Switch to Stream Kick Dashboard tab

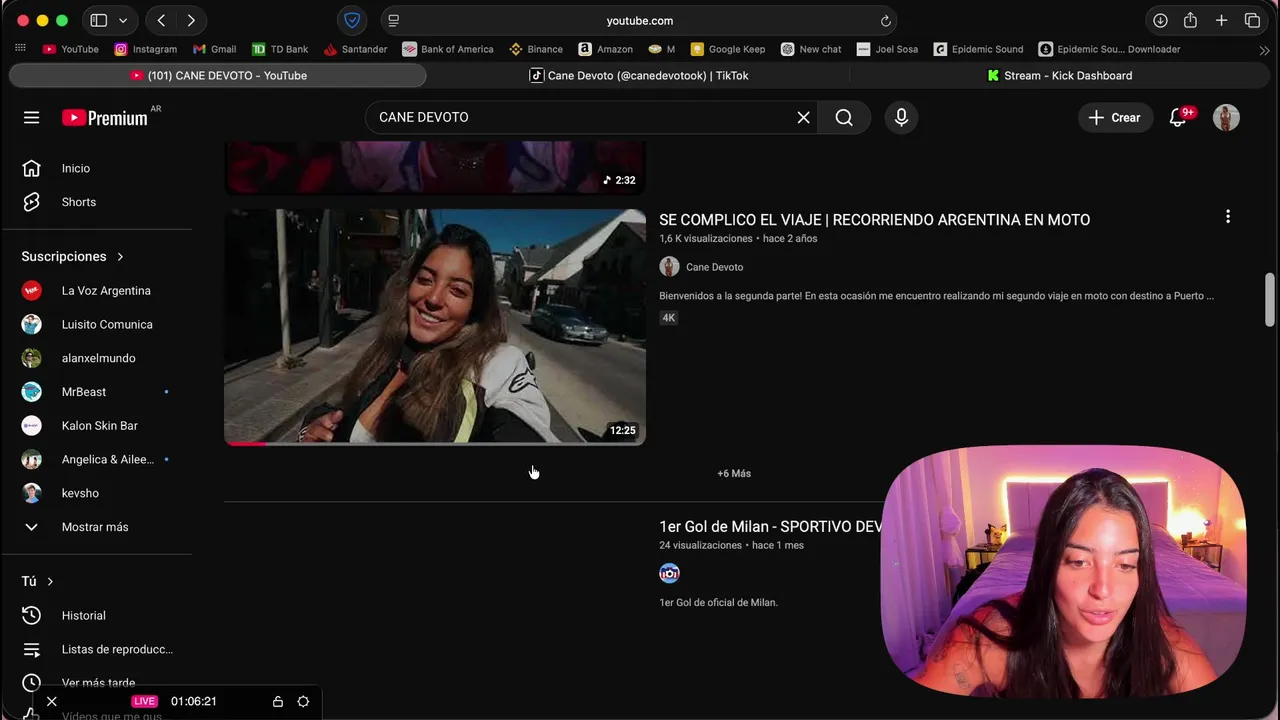(x=1060, y=75)
